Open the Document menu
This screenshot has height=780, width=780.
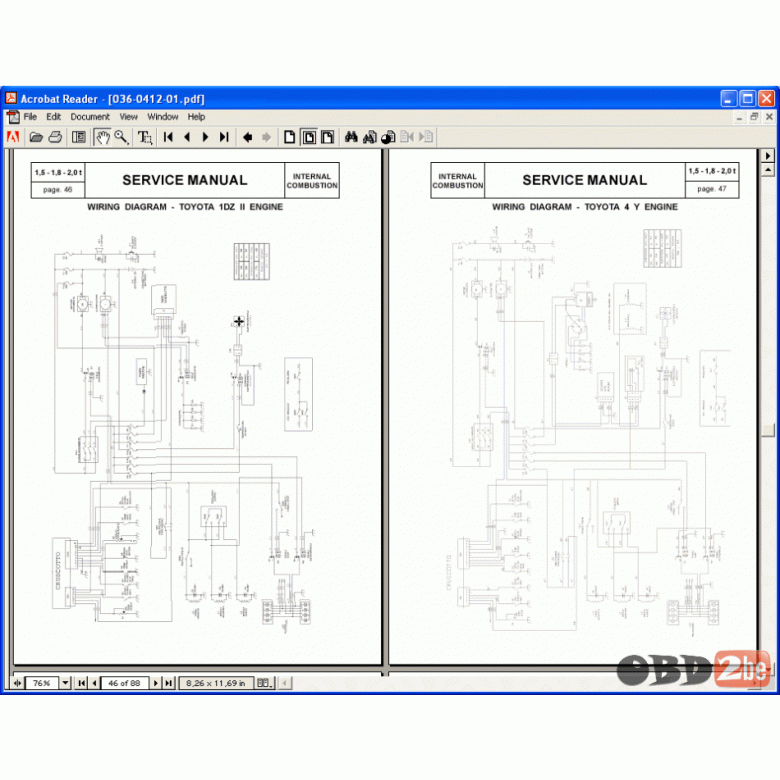click(x=90, y=117)
